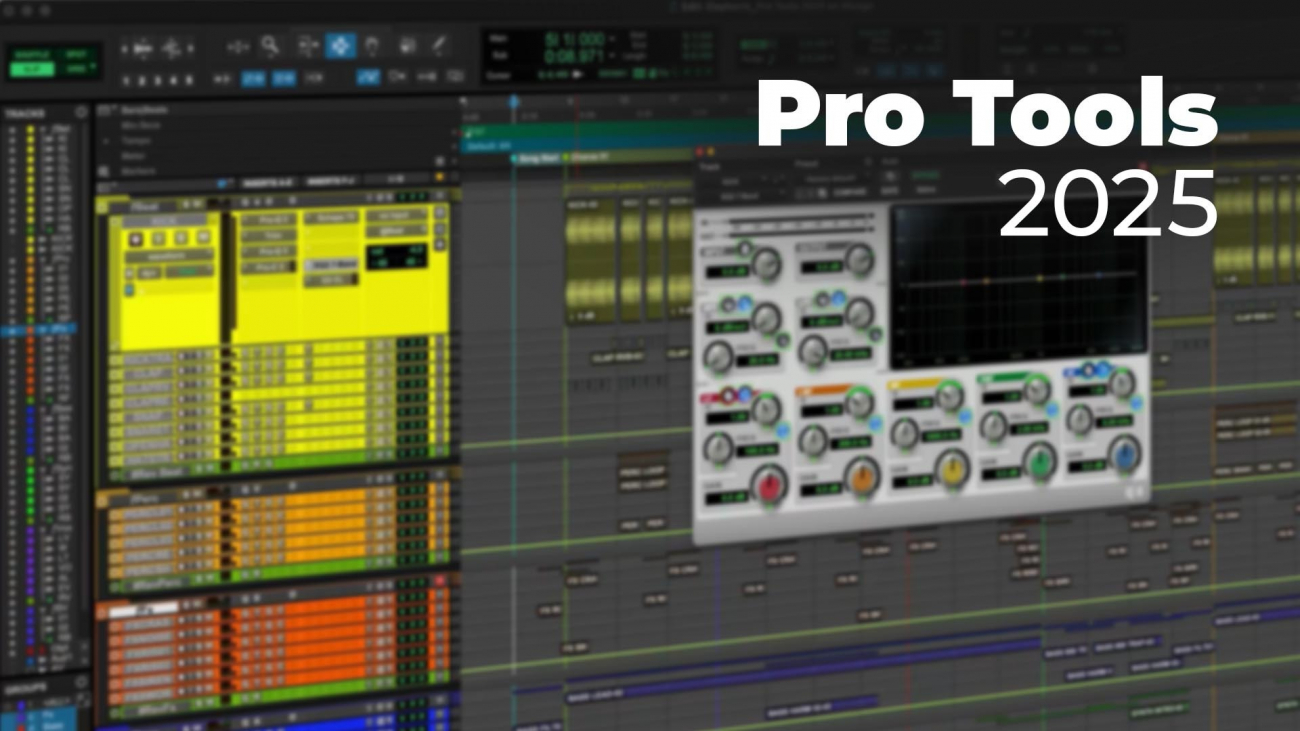
Task: Select the Scrubber speaker tool
Action: pos(407,46)
